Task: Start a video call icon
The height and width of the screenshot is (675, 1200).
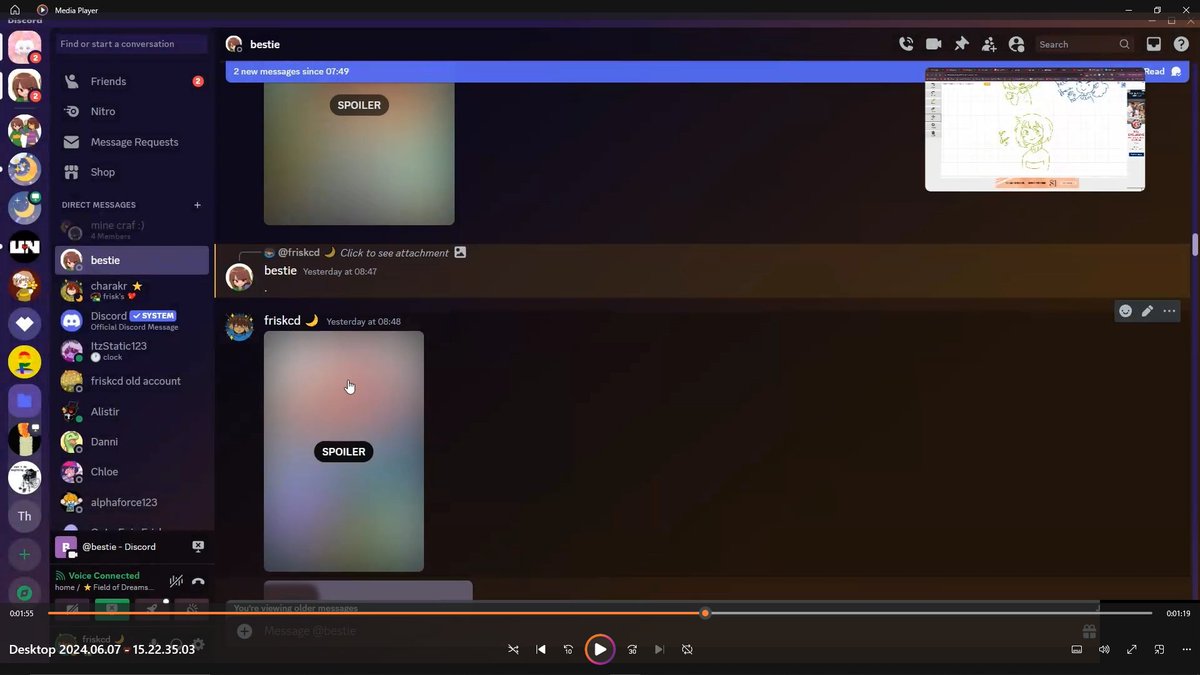Action: (x=934, y=44)
